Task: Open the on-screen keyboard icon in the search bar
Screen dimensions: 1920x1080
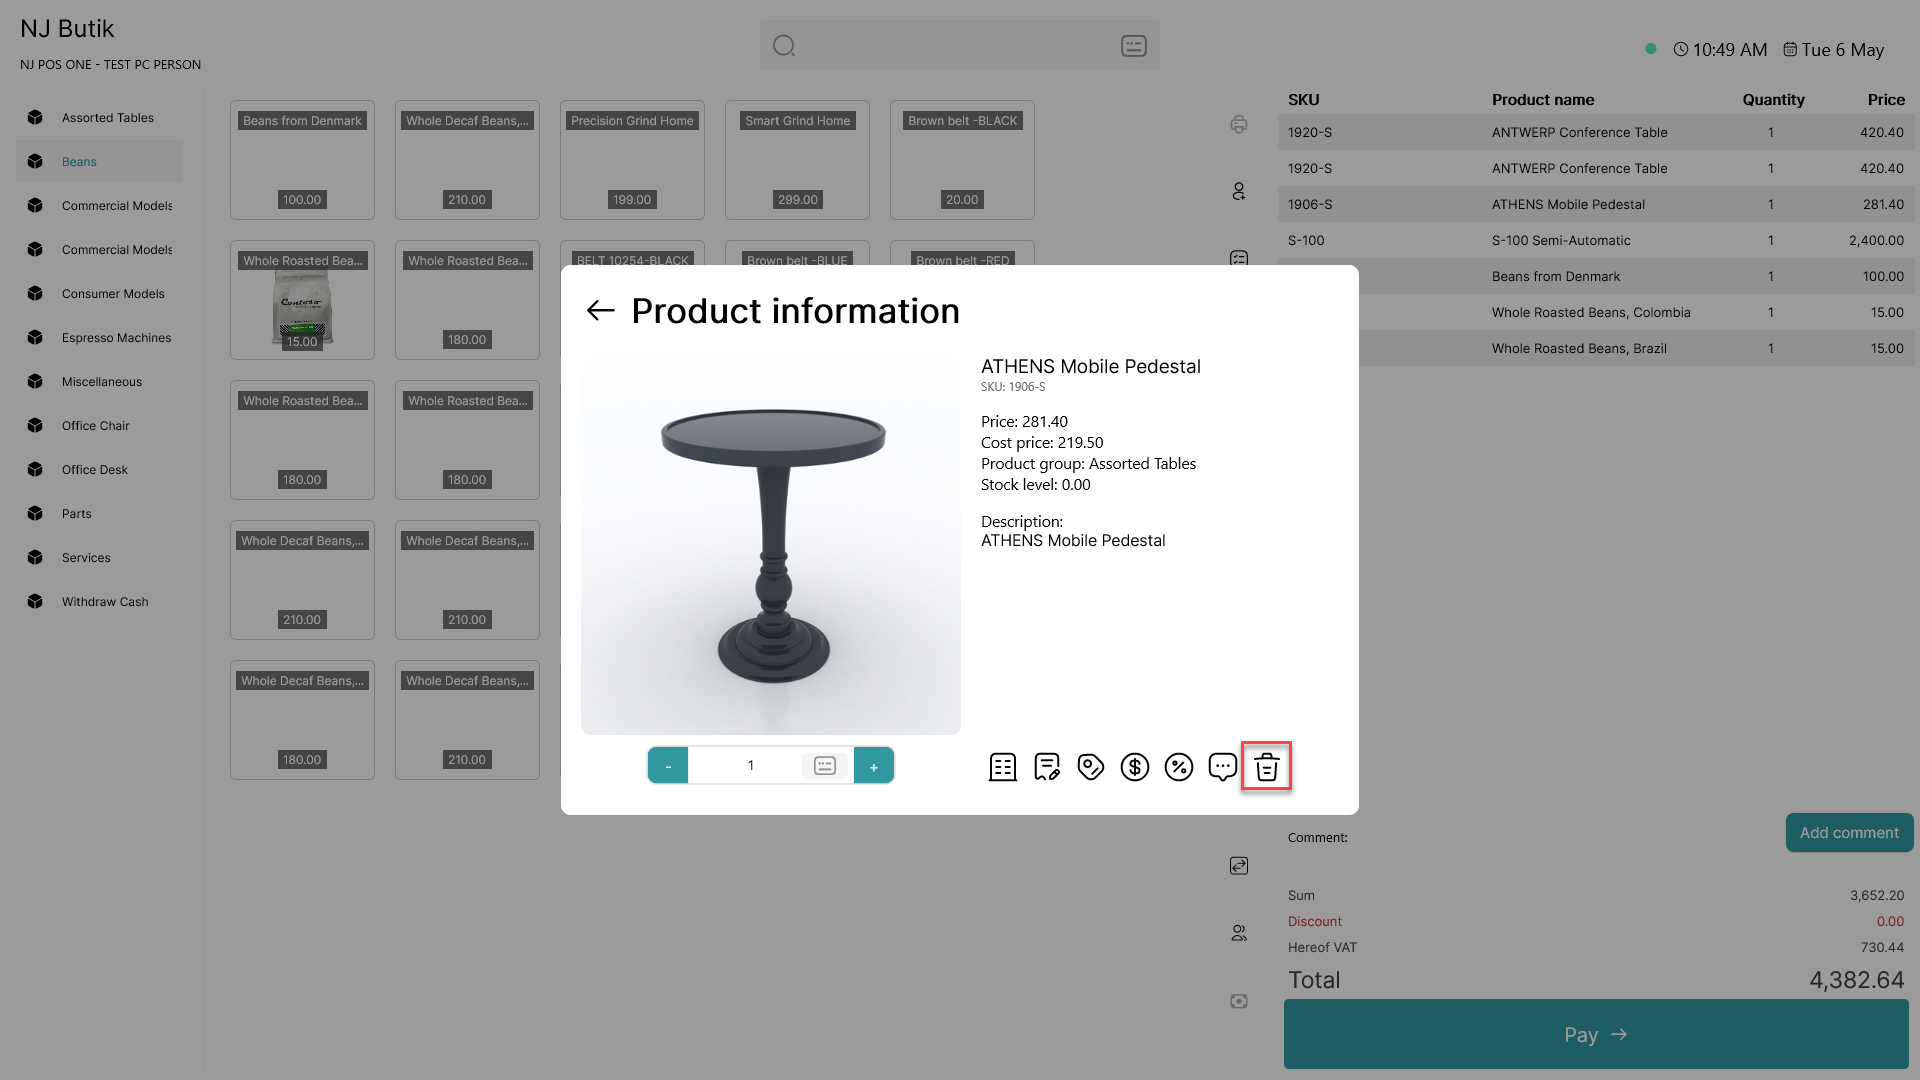Action: 1134,46
